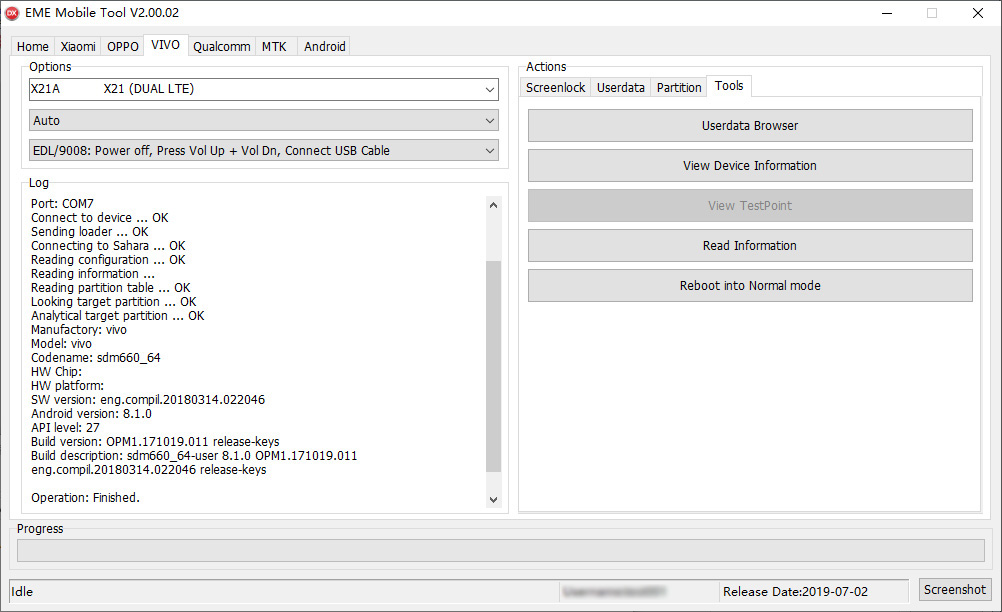Click the Userdata Browser button
1002x612 pixels.
[750, 126]
